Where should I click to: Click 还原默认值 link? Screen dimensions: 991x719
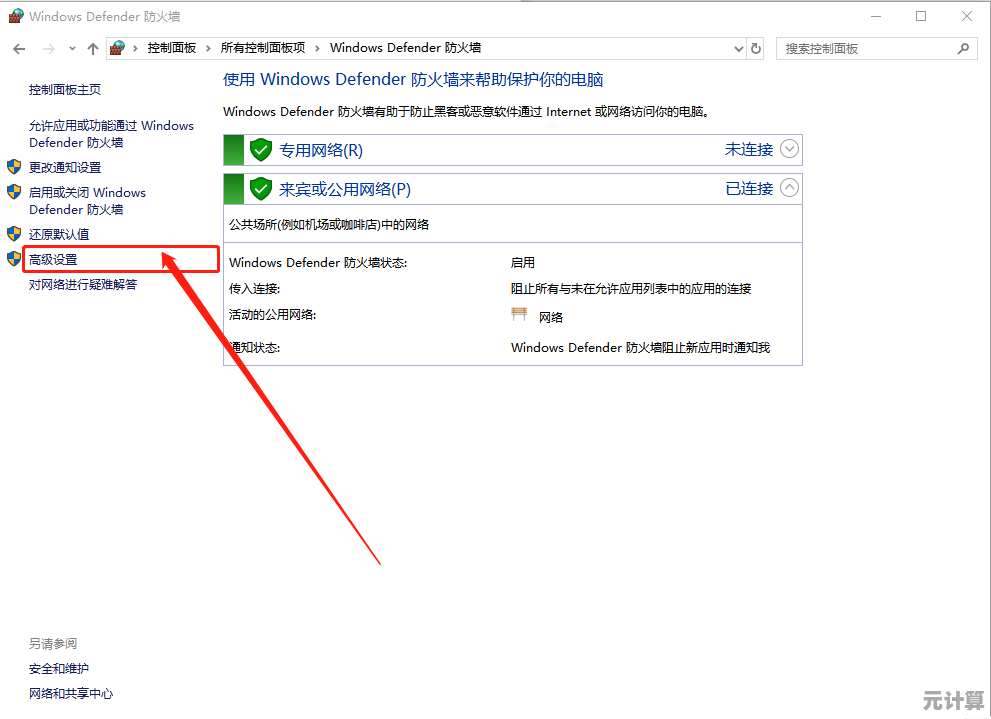[x=59, y=234]
